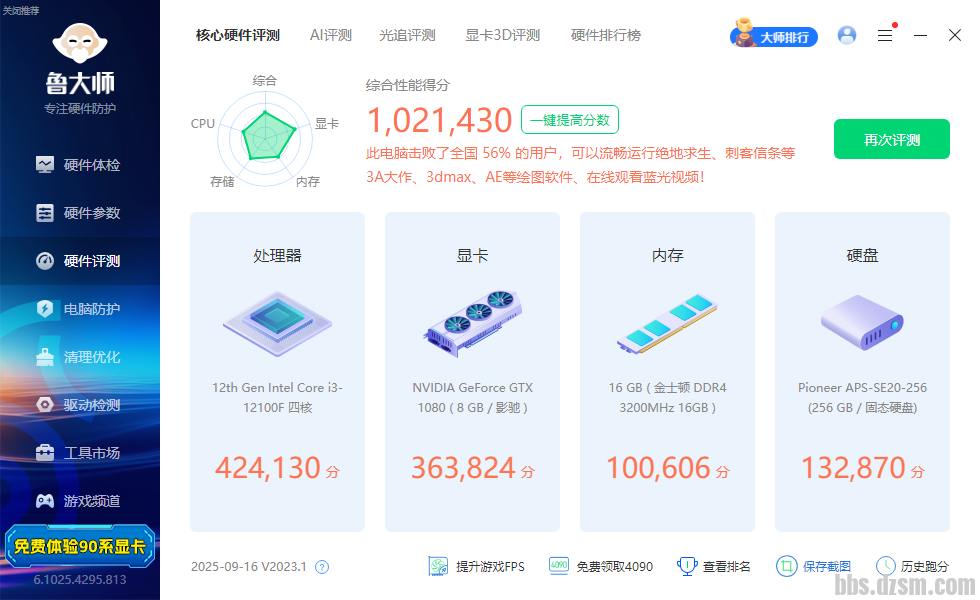This screenshot has width=980, height=600.
Task: Open the 工具市场 tool market
Action: [x=80, y=453]
